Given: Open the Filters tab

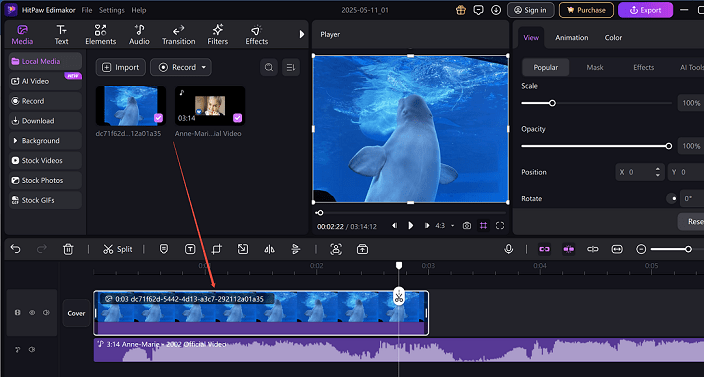Looking at the screenshot, I should (218, 35).
